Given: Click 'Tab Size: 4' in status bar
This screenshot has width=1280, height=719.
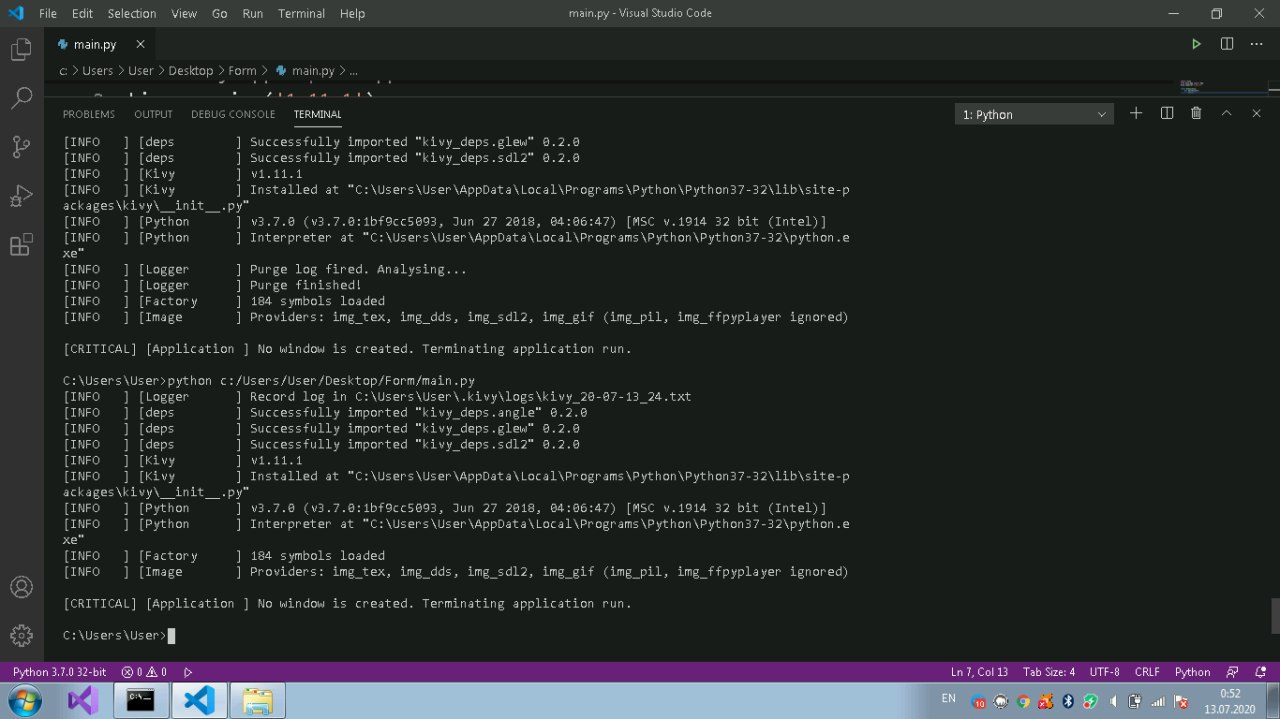Looking at the screenshot, I should 1049,672.
